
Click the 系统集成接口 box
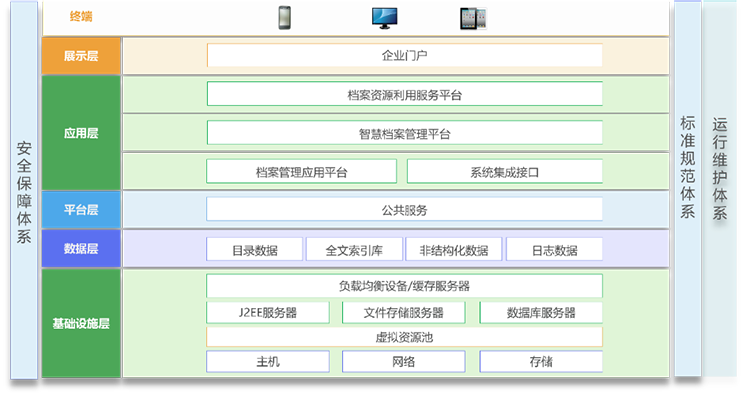point(505,171)
